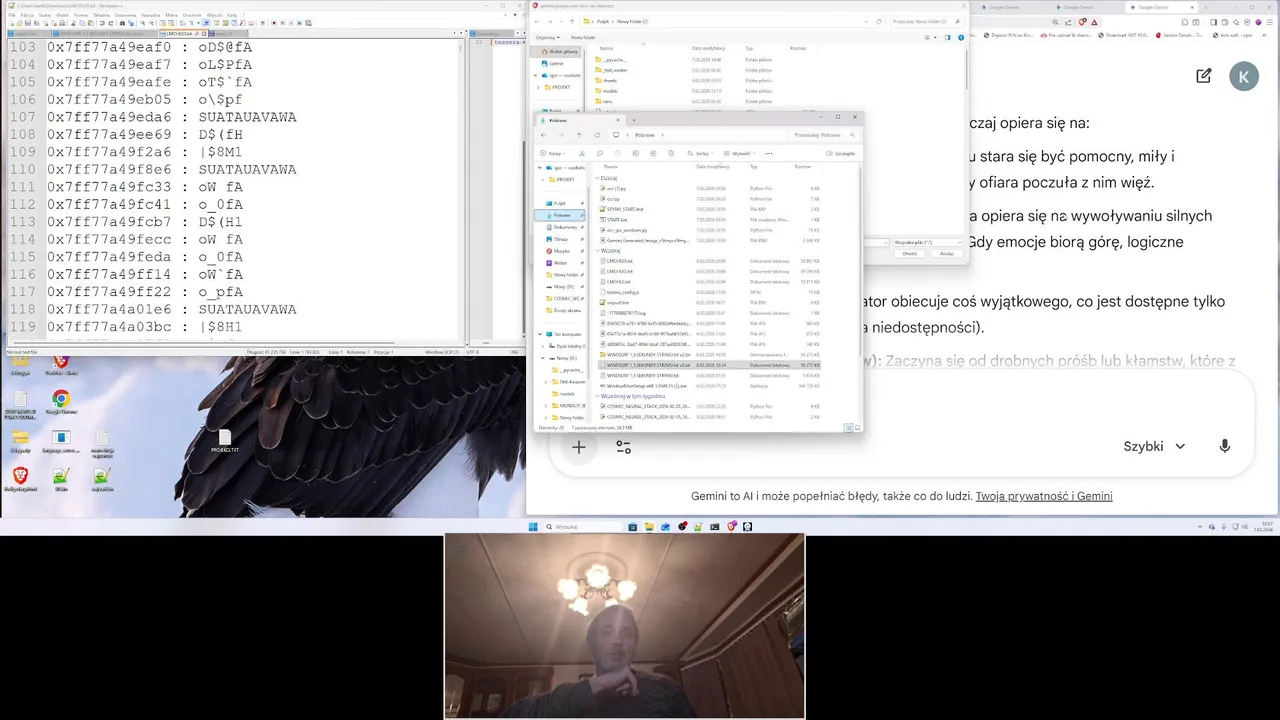Open the Ustawienia menu in Notepad++

pyautogui.click(x=126, y=15)
